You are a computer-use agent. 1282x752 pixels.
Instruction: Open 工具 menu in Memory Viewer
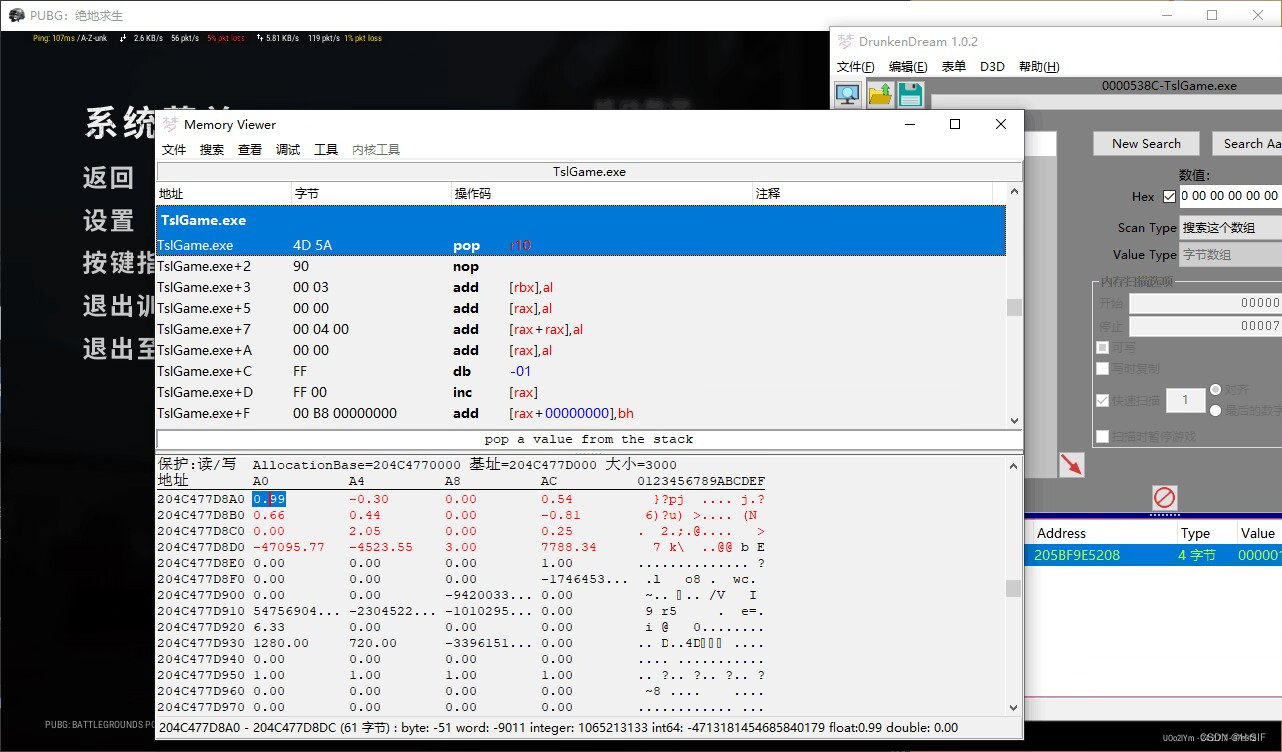pyautogui.click(x=326, y=150)
